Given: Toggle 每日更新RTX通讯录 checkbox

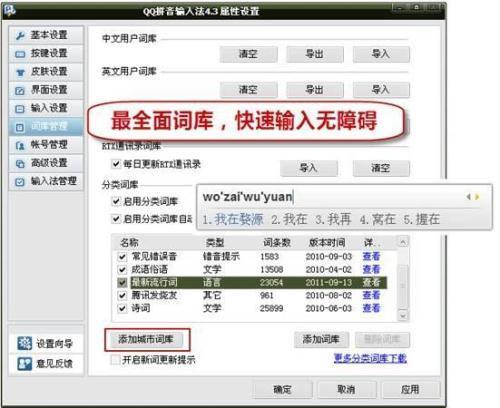Looking at the screenshot, I should (x=116, y=164).
